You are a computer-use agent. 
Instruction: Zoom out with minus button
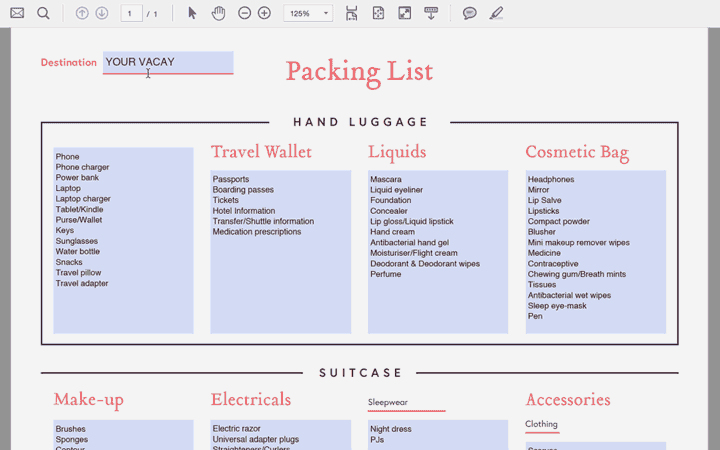244,13
